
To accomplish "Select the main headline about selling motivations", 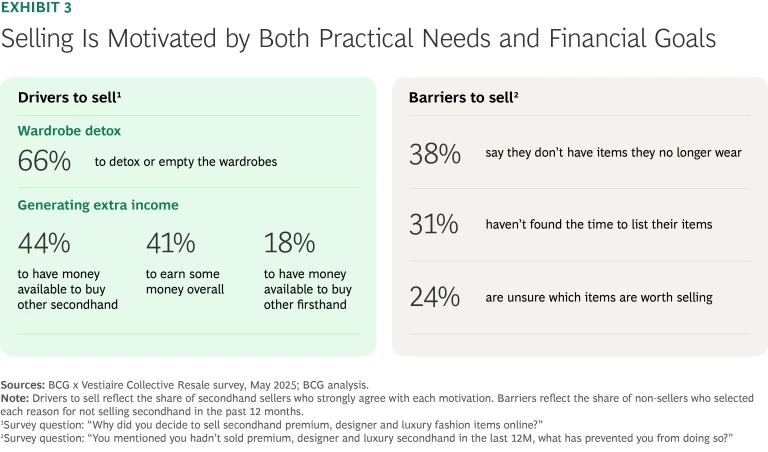I will coord(358,39).
